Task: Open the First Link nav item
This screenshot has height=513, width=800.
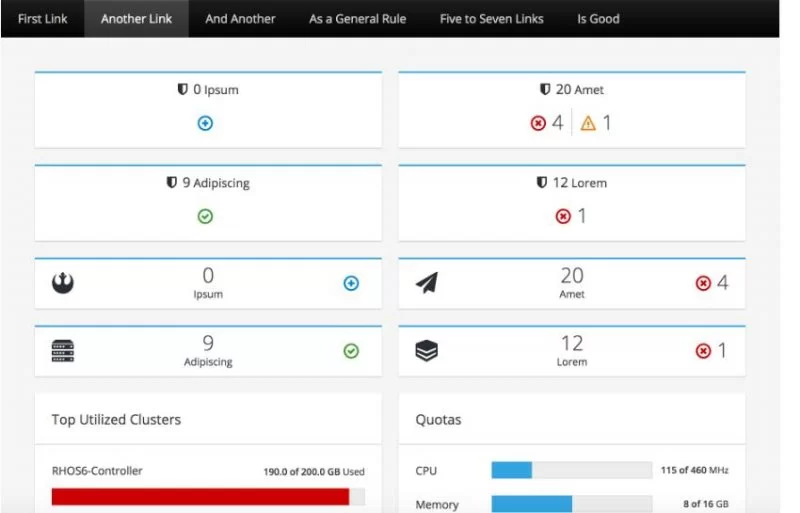Action: pyautogui.click(x=42, y=19)
